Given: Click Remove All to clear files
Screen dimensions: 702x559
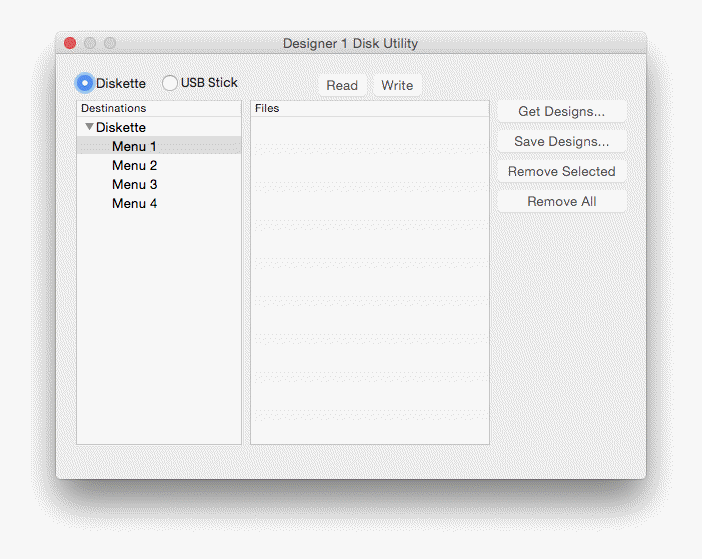Looking at the screenshot, I should [x=561, y=201].
